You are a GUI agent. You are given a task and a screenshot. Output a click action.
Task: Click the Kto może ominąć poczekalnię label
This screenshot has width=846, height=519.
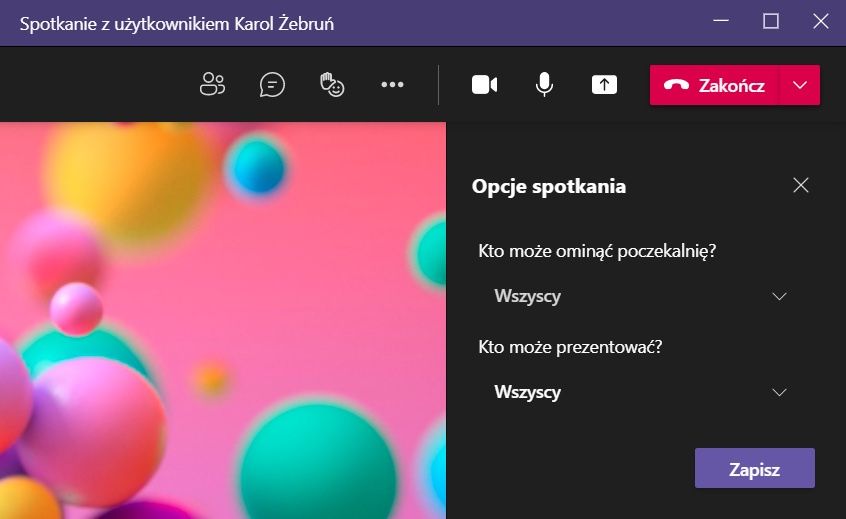597,251
